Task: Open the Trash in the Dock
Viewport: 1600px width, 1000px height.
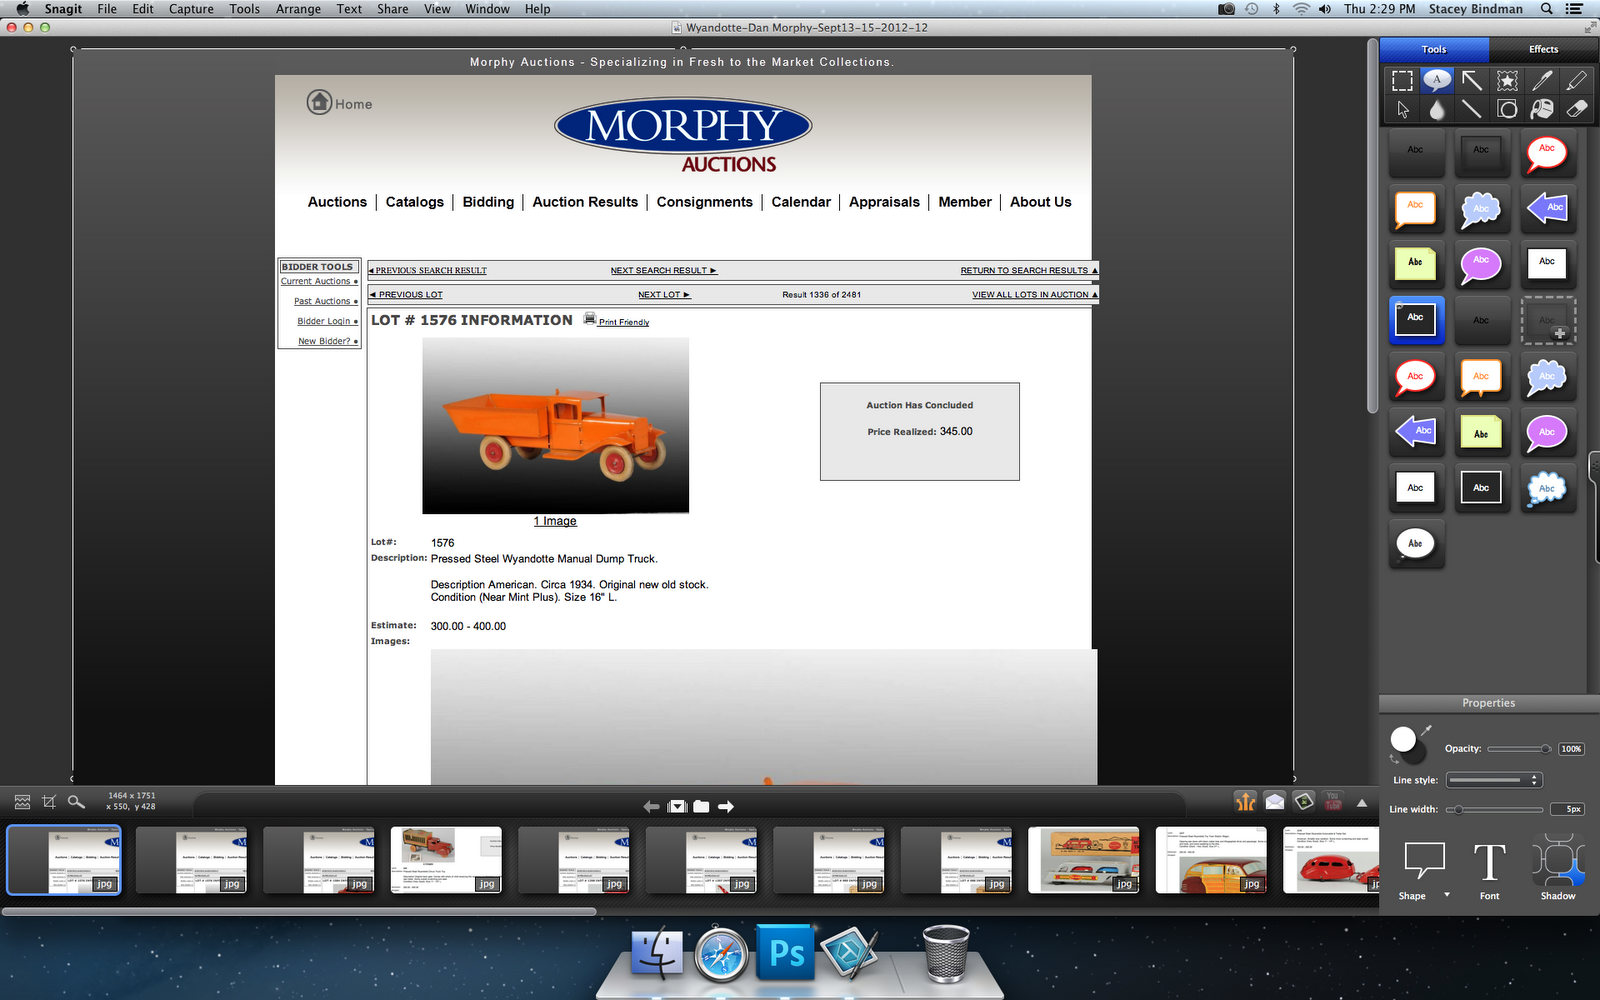Action: pyautogui.click(x=946, y=953)
